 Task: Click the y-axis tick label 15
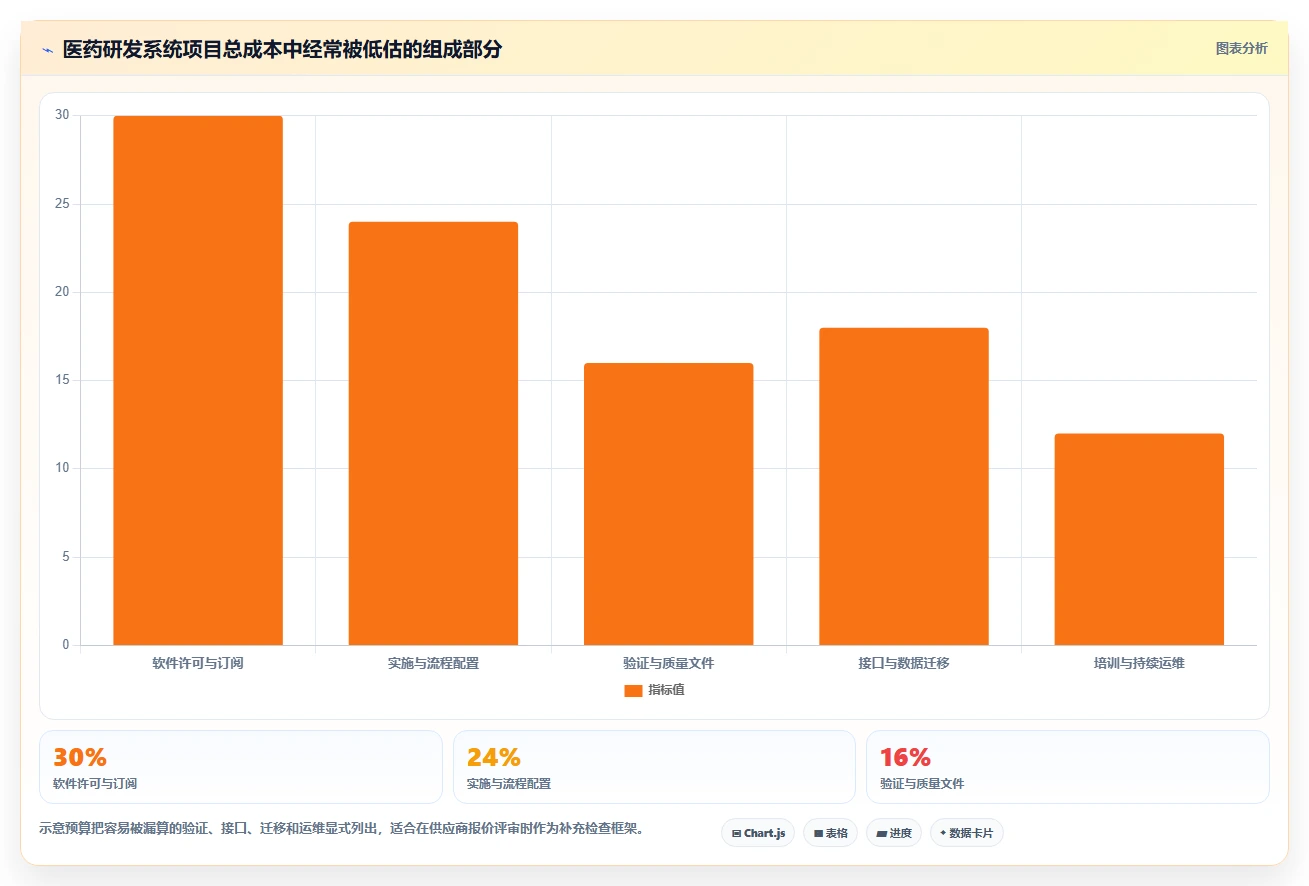(63, 380)
